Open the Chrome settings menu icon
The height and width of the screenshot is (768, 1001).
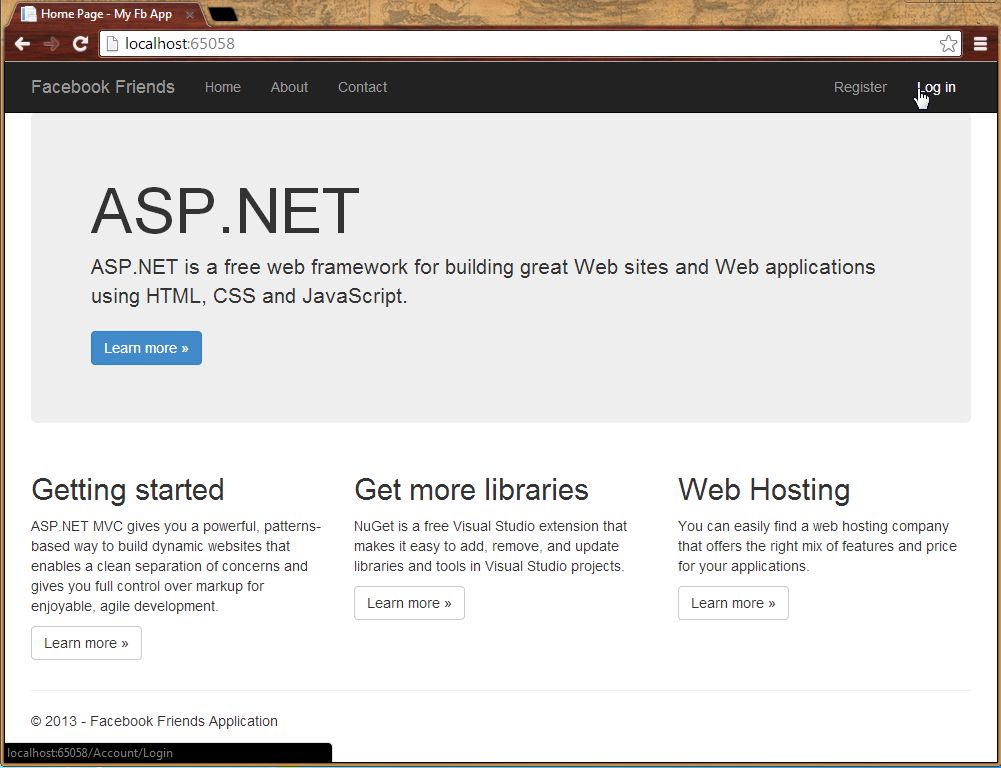[x=981, y=43]
